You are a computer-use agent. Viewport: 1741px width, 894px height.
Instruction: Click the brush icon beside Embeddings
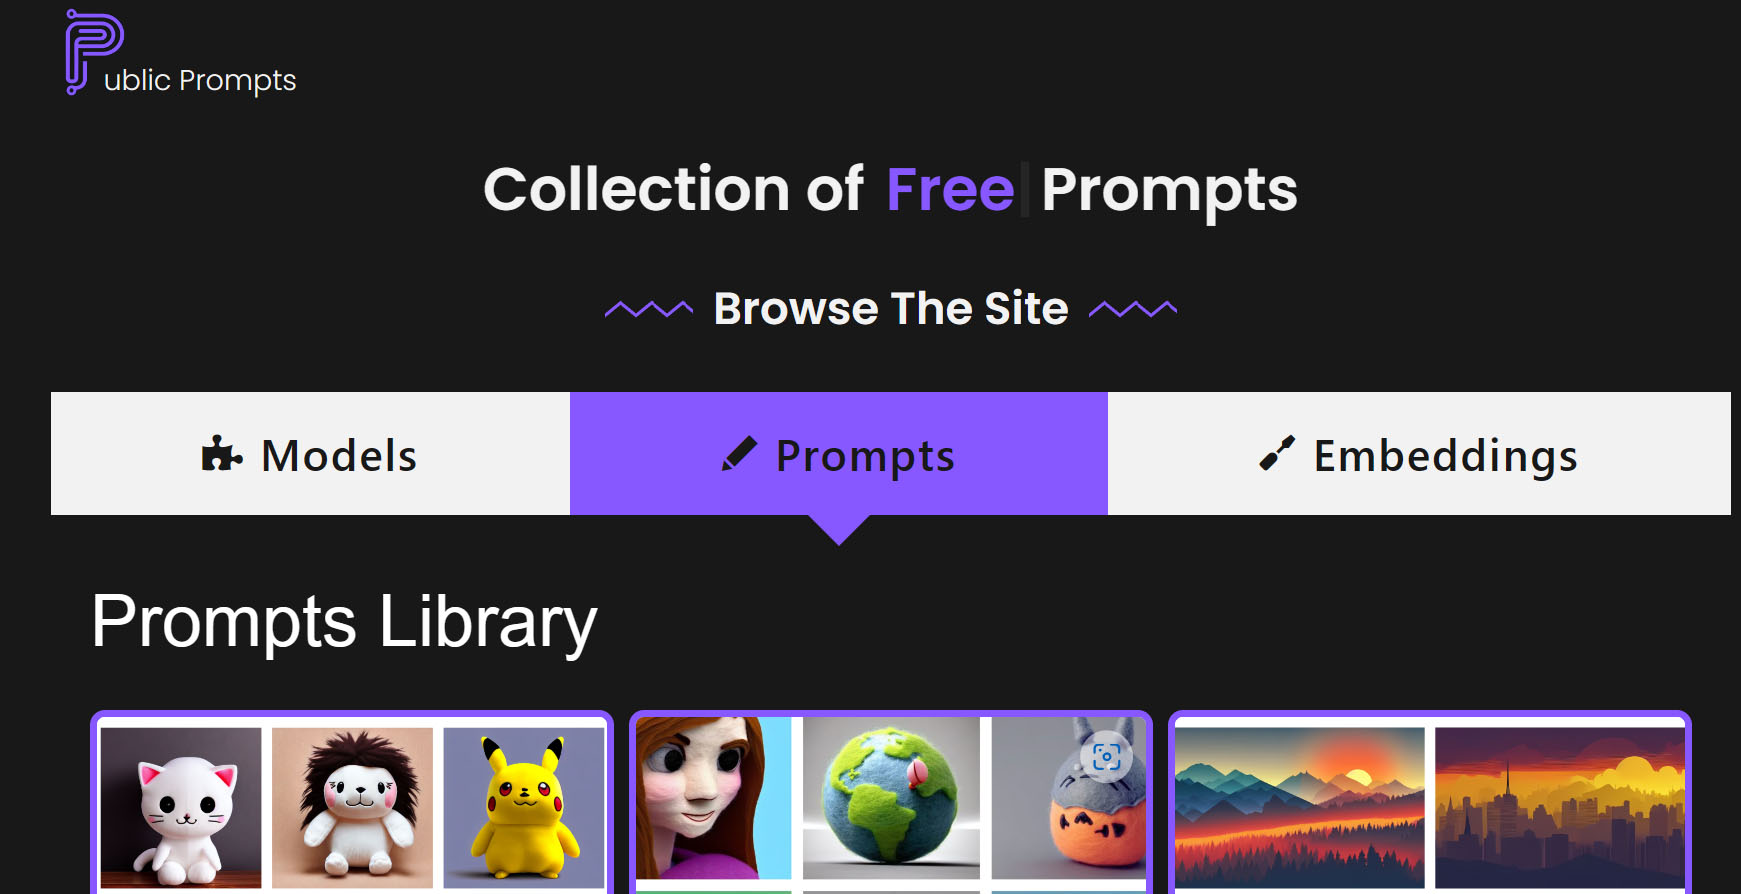coord(1277,454)
